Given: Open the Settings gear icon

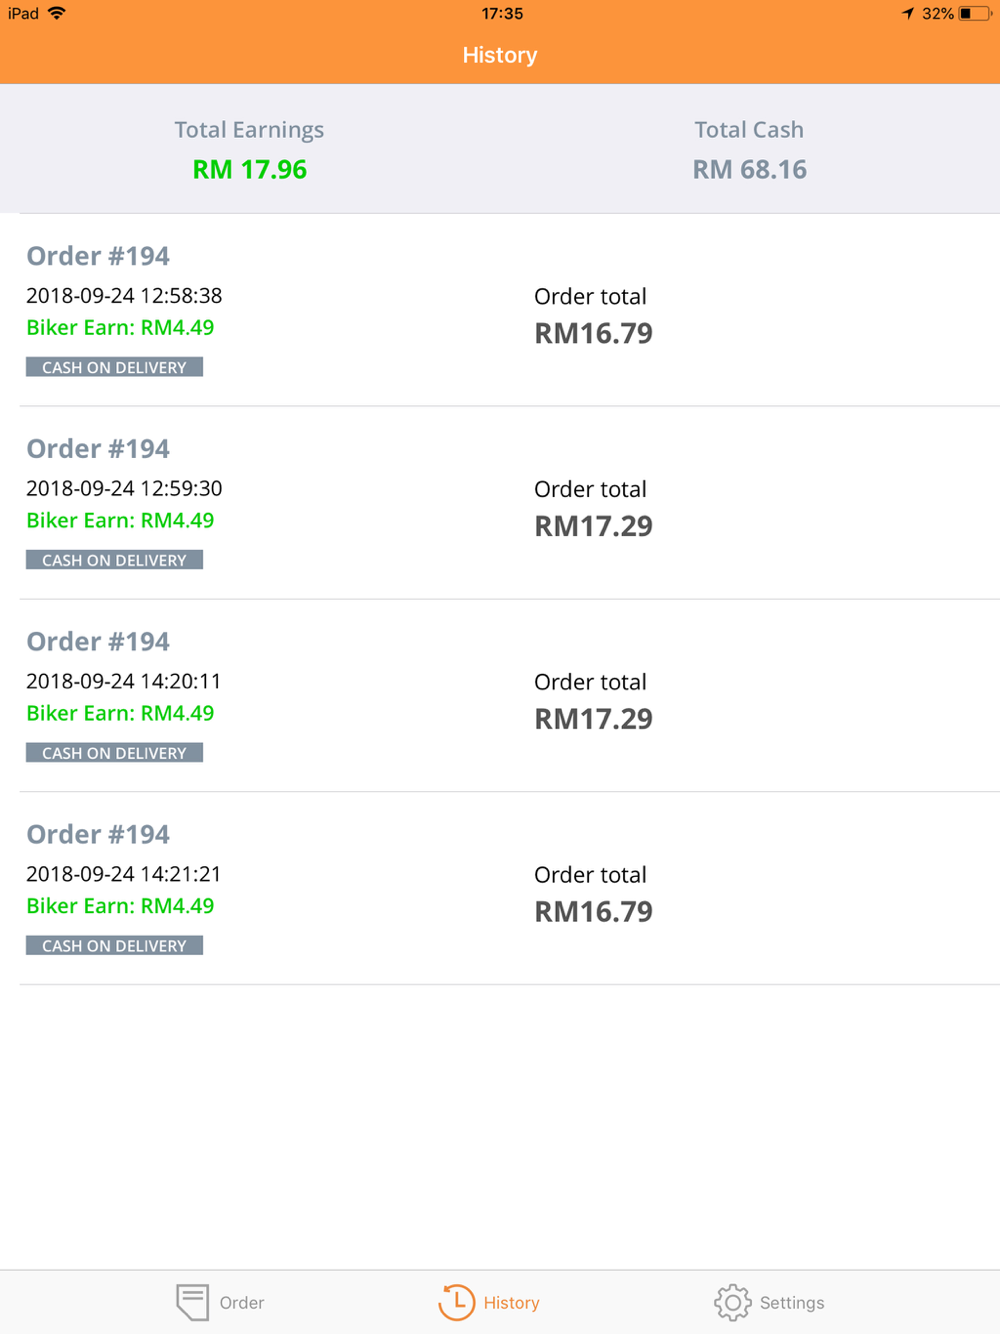Looking at the screenshot, I should (x=732, y=1302).
